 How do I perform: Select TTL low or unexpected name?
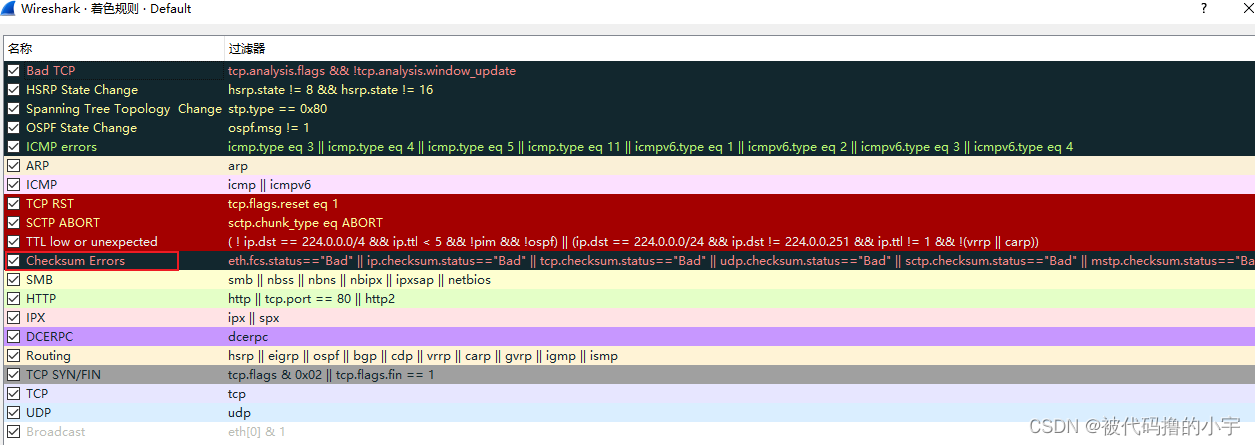(92, 242)
